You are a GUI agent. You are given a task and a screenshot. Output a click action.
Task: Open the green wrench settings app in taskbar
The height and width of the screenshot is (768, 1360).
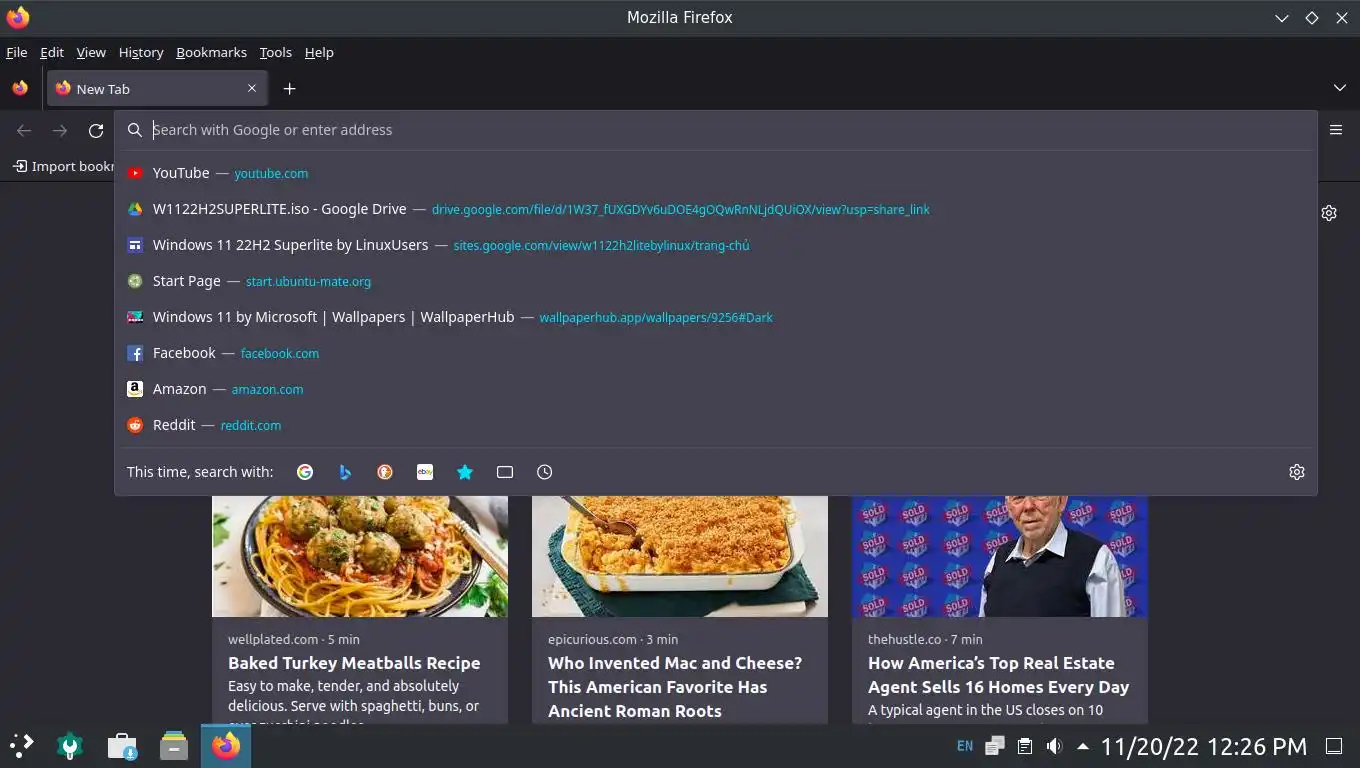pos(70,745)
